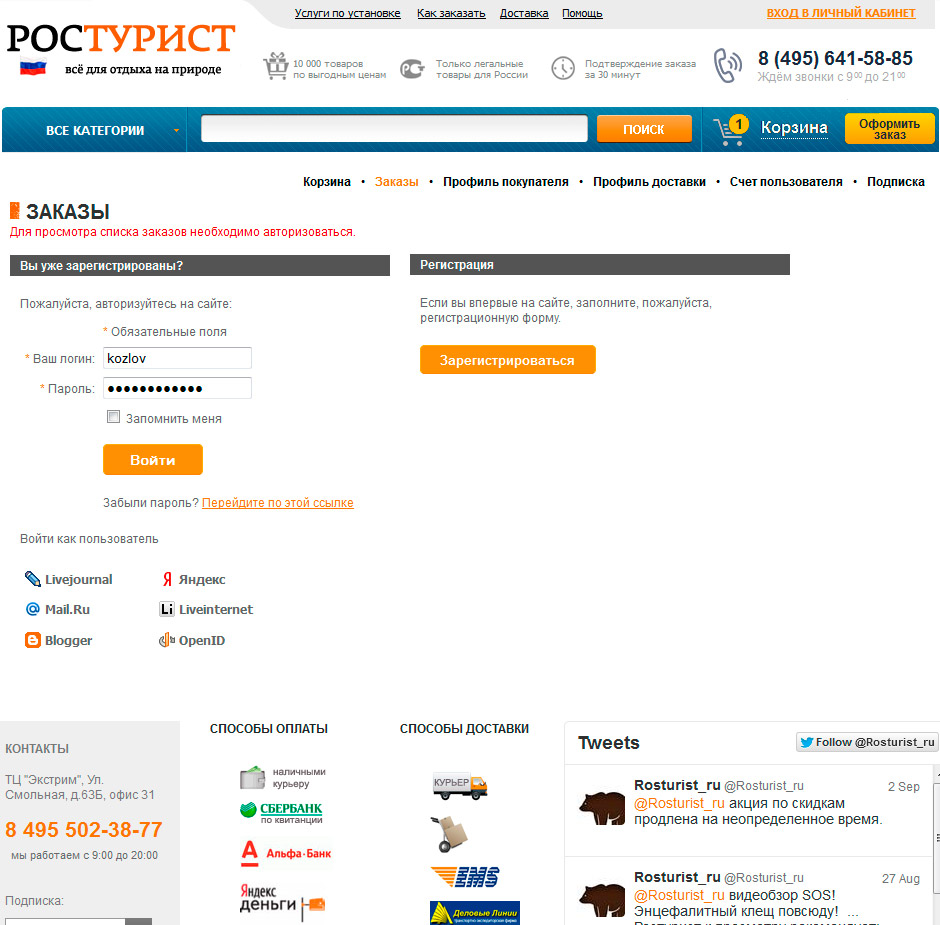
Task: Follow the password recovery link
Action: click(x=278, y=502)
